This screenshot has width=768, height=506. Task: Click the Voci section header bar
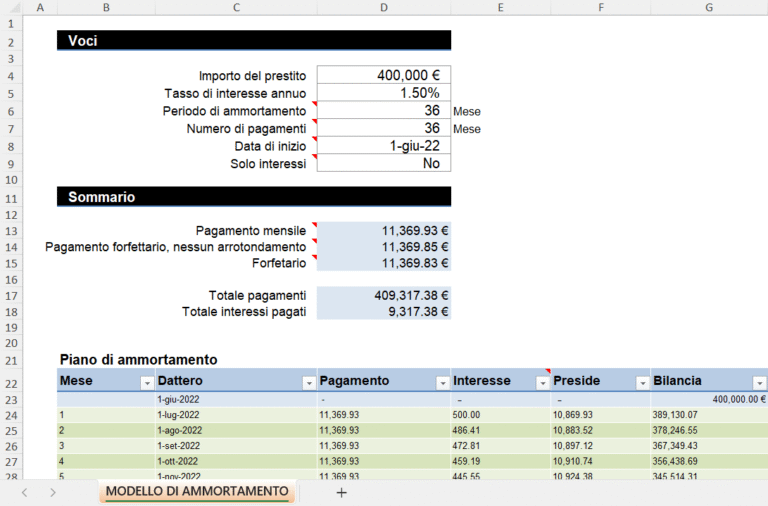(x=254, y=40)
